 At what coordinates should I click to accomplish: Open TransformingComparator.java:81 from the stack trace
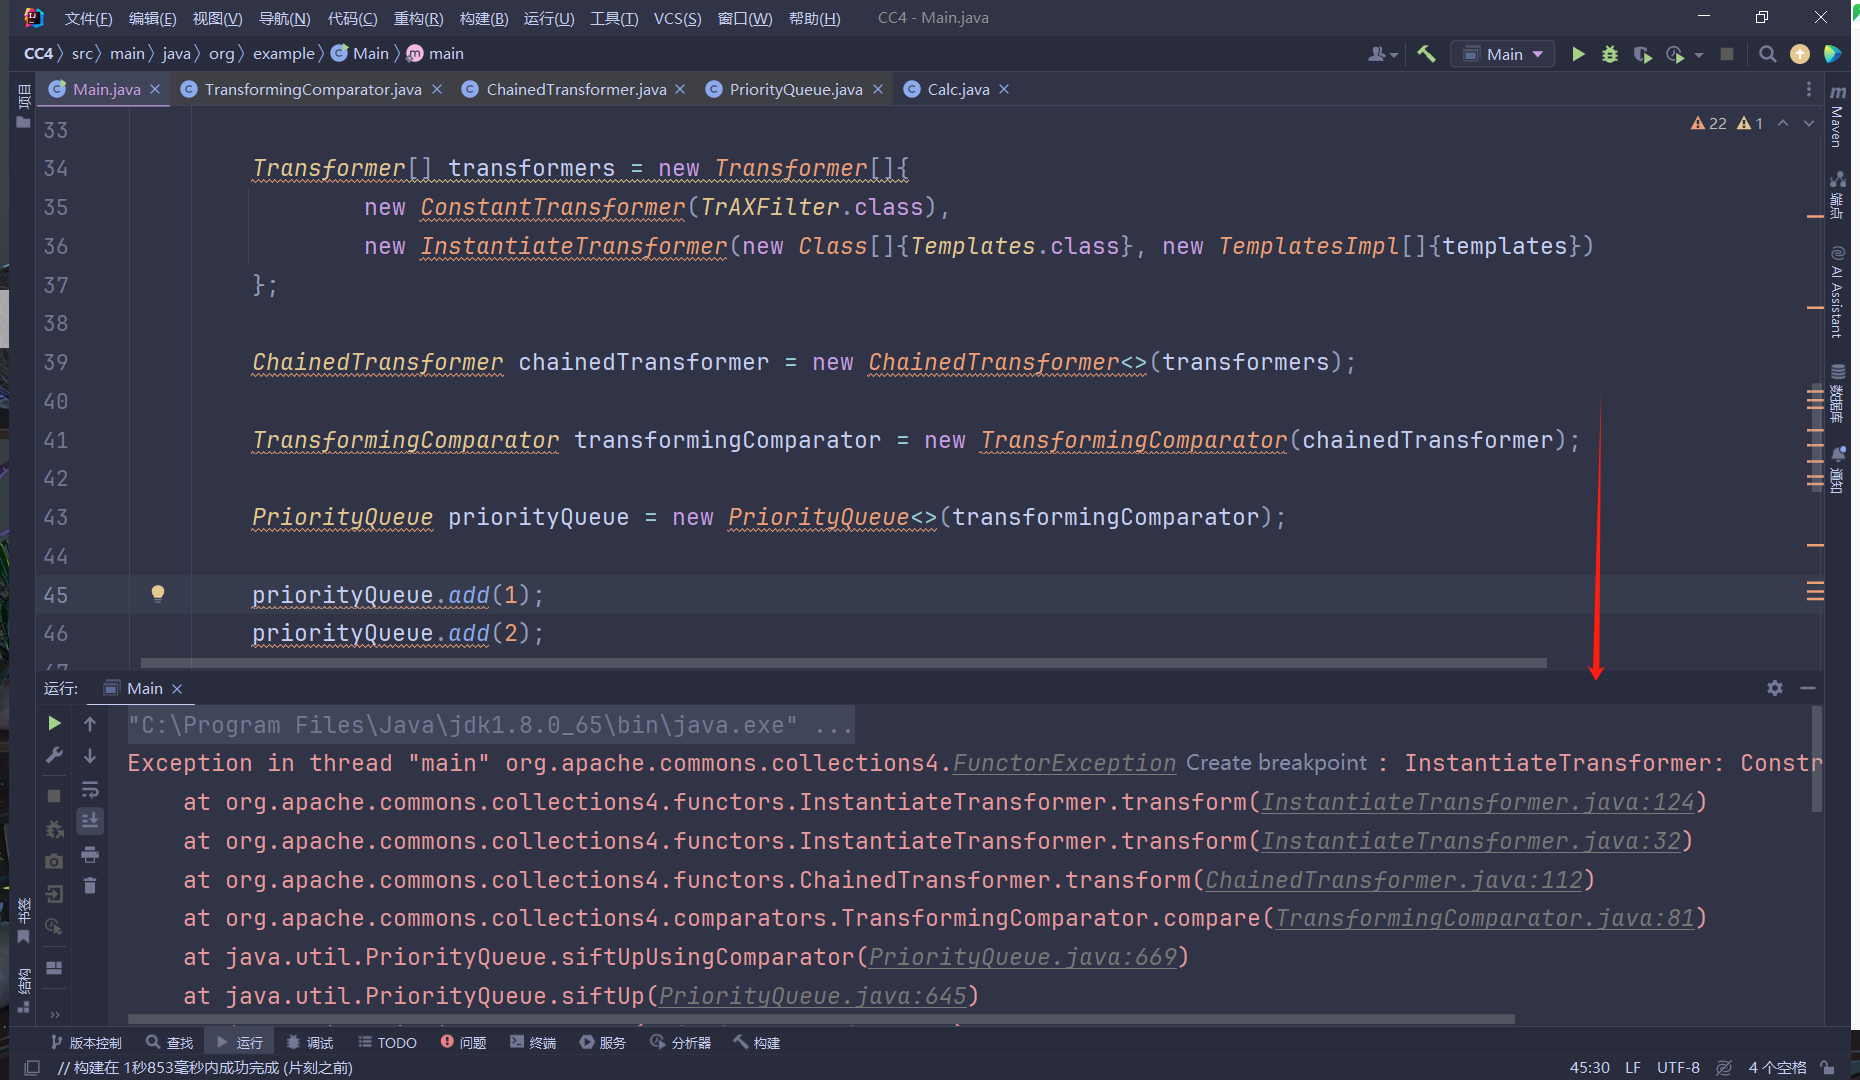[x=1486, y=917]
